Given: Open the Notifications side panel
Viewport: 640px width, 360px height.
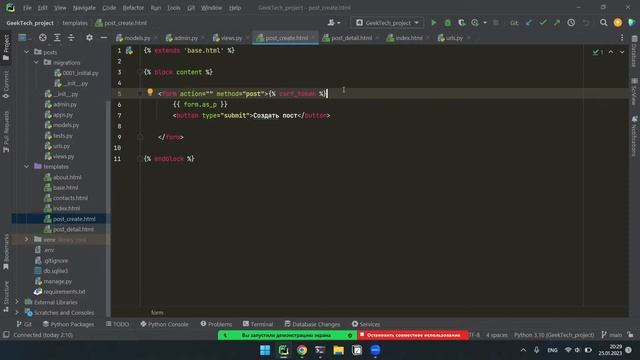Looking at the screenshot, I should tap(634, 136).
